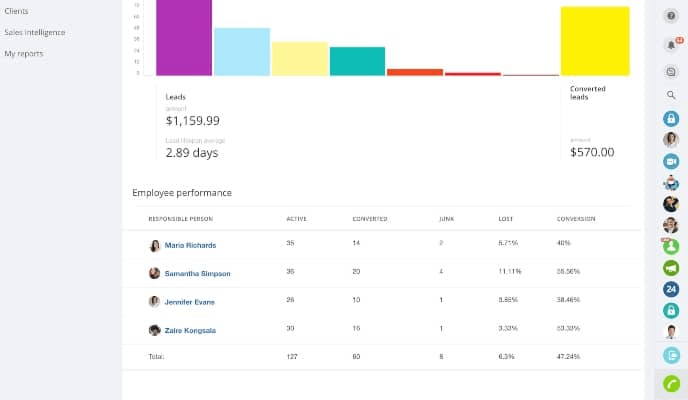Click the green user icon with badge
This screenshot has width=688, height=400.
(671, 246)
